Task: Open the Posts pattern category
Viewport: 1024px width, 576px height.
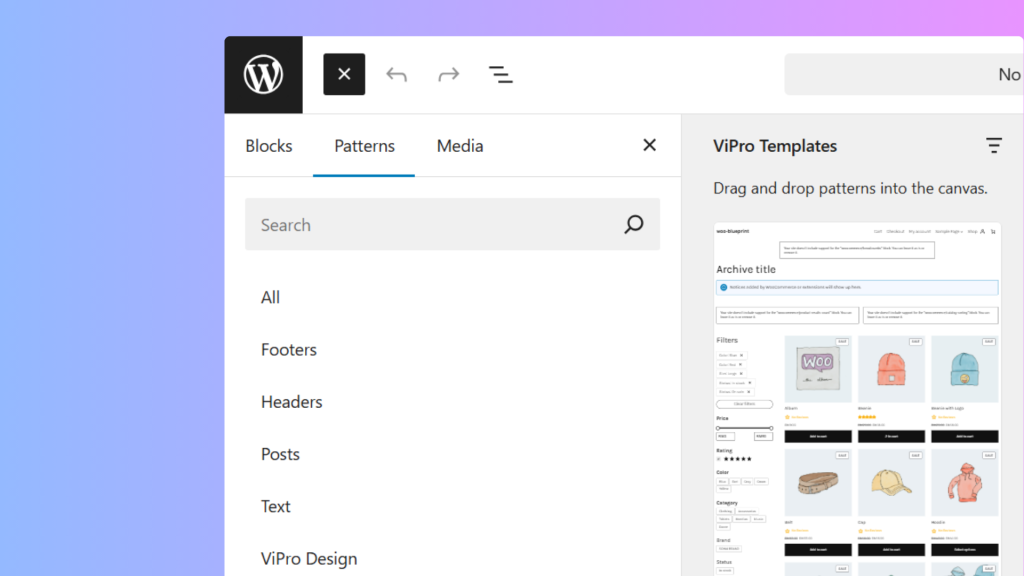Action: (281, 454)
